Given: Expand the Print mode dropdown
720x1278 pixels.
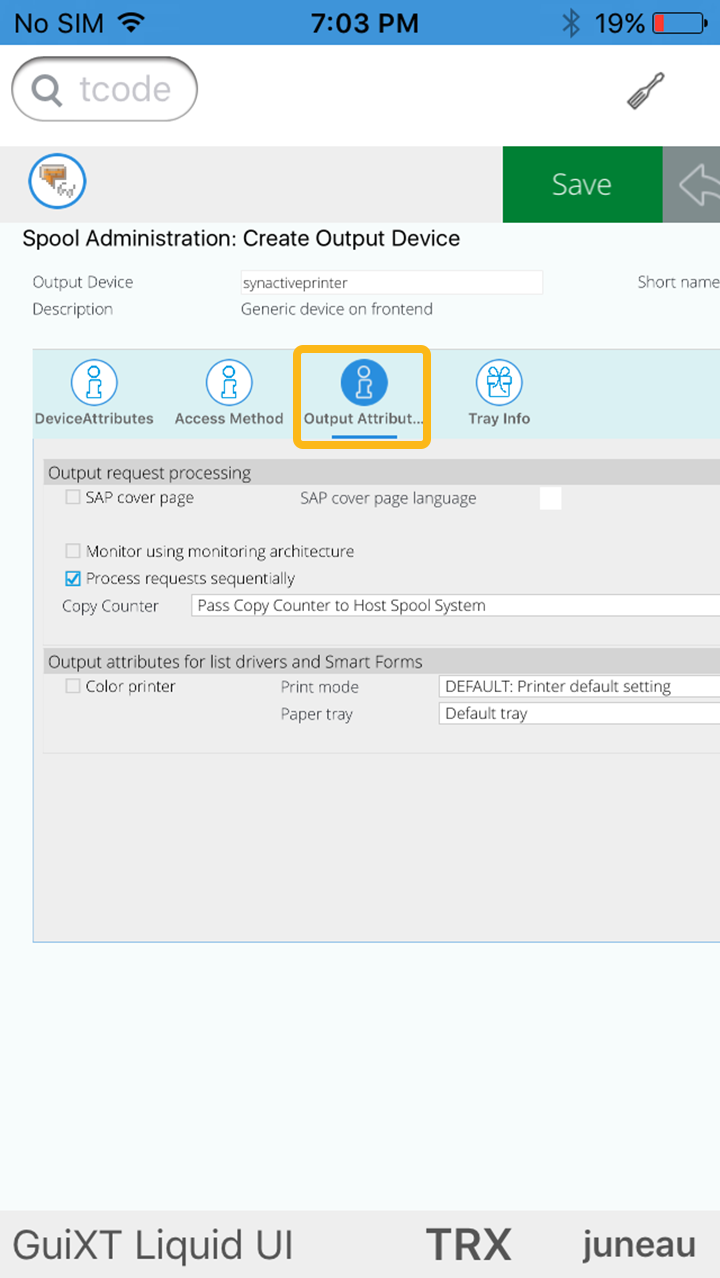Looking at the screenshot, I should (x=578, y=686).
